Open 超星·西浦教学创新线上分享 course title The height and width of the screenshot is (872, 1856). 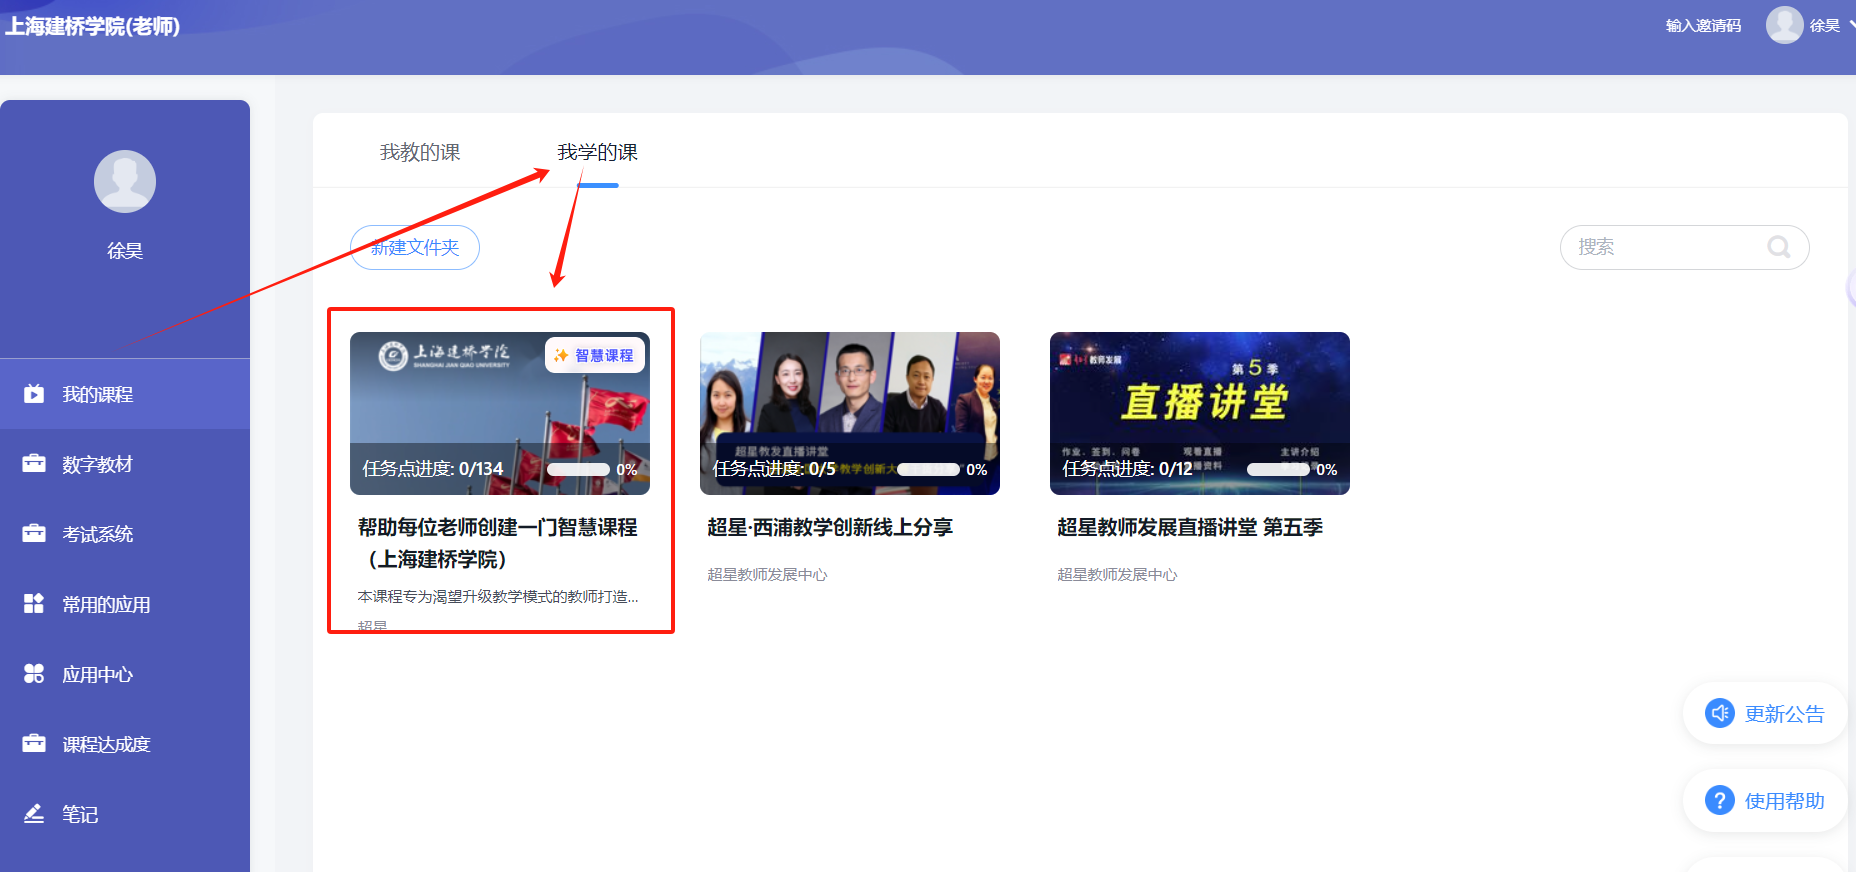pos(830,527)
